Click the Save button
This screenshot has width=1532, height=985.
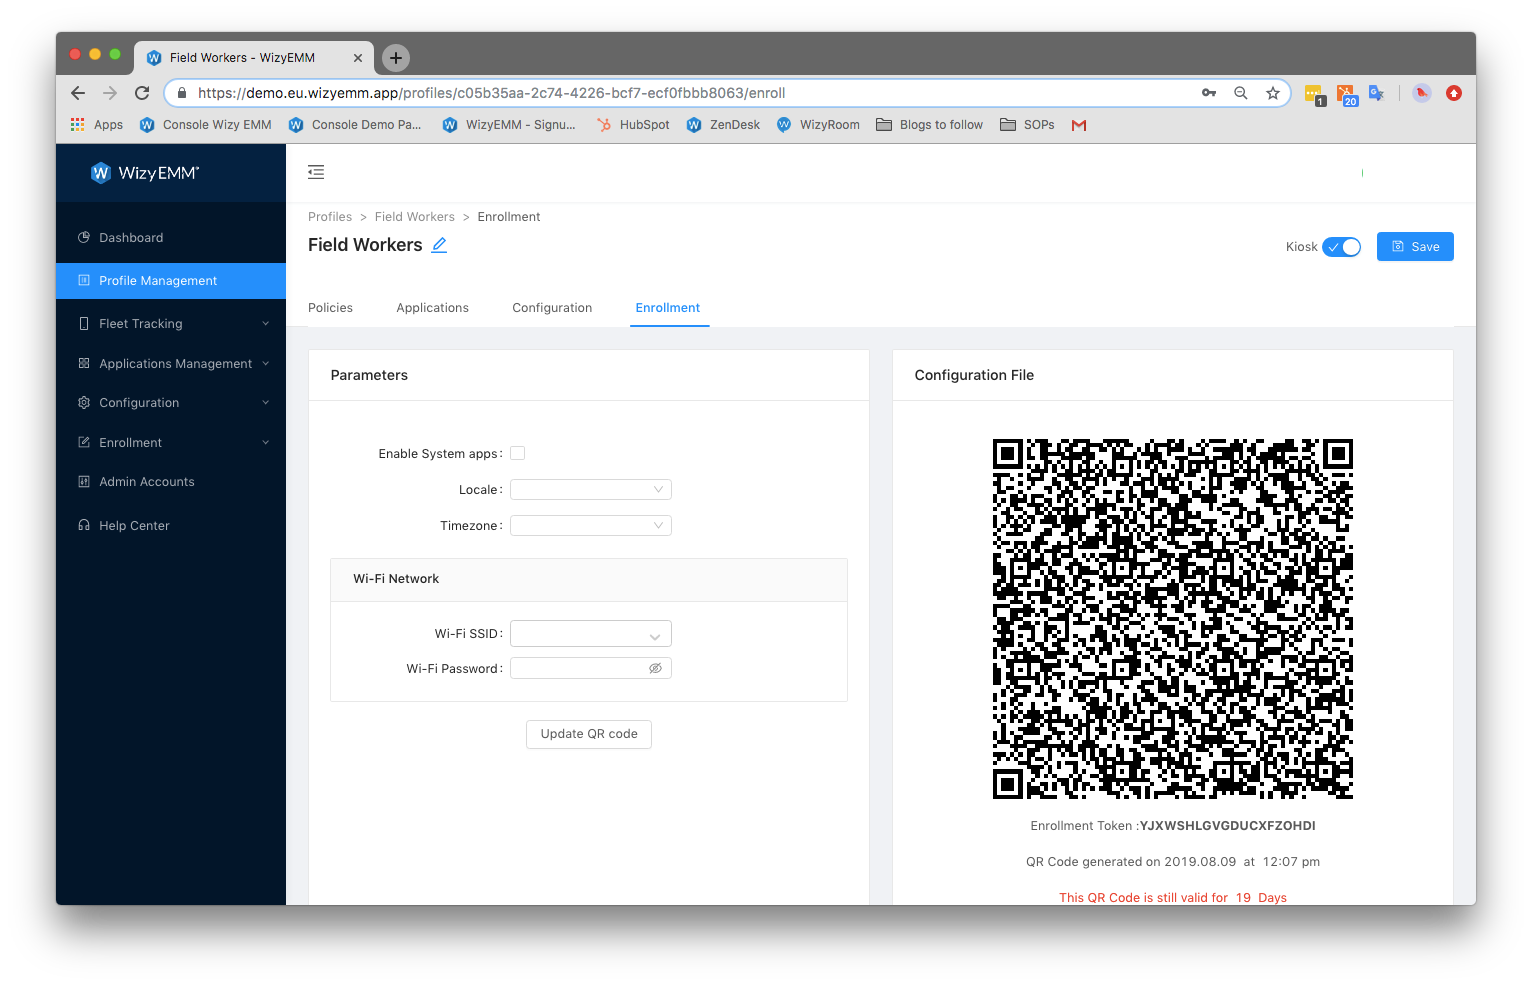pyautogui.click(x=1415, y=247)
